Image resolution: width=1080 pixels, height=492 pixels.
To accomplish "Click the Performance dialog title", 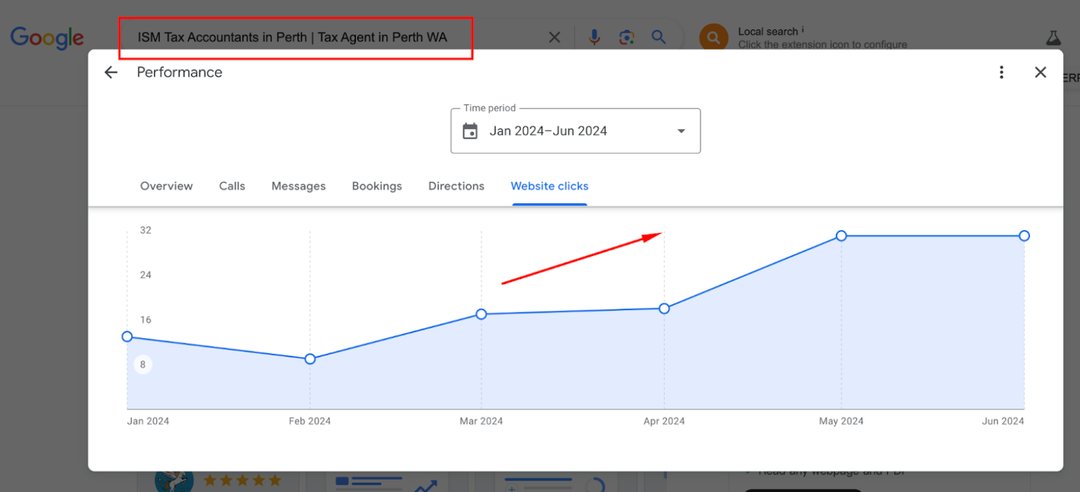I will click(180, 72).
